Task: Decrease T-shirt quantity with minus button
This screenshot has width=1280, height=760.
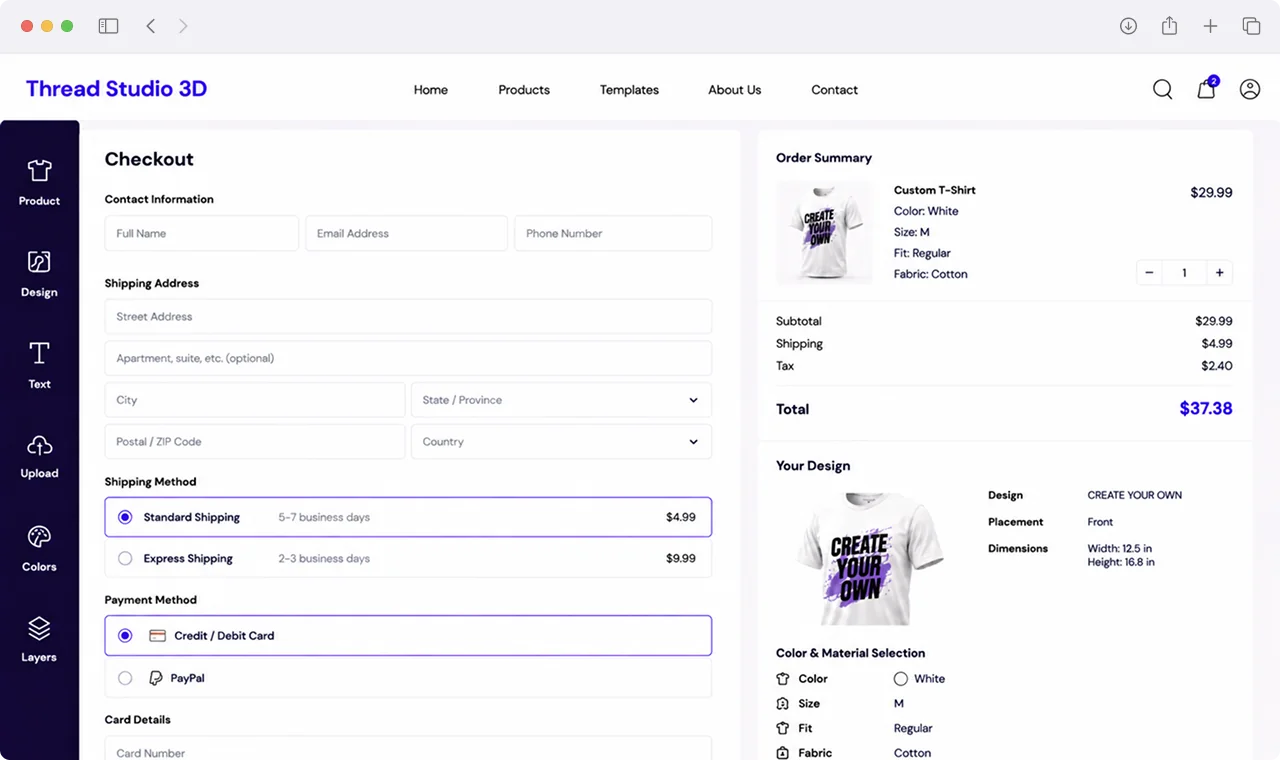Action: (x=1149, y=272)
